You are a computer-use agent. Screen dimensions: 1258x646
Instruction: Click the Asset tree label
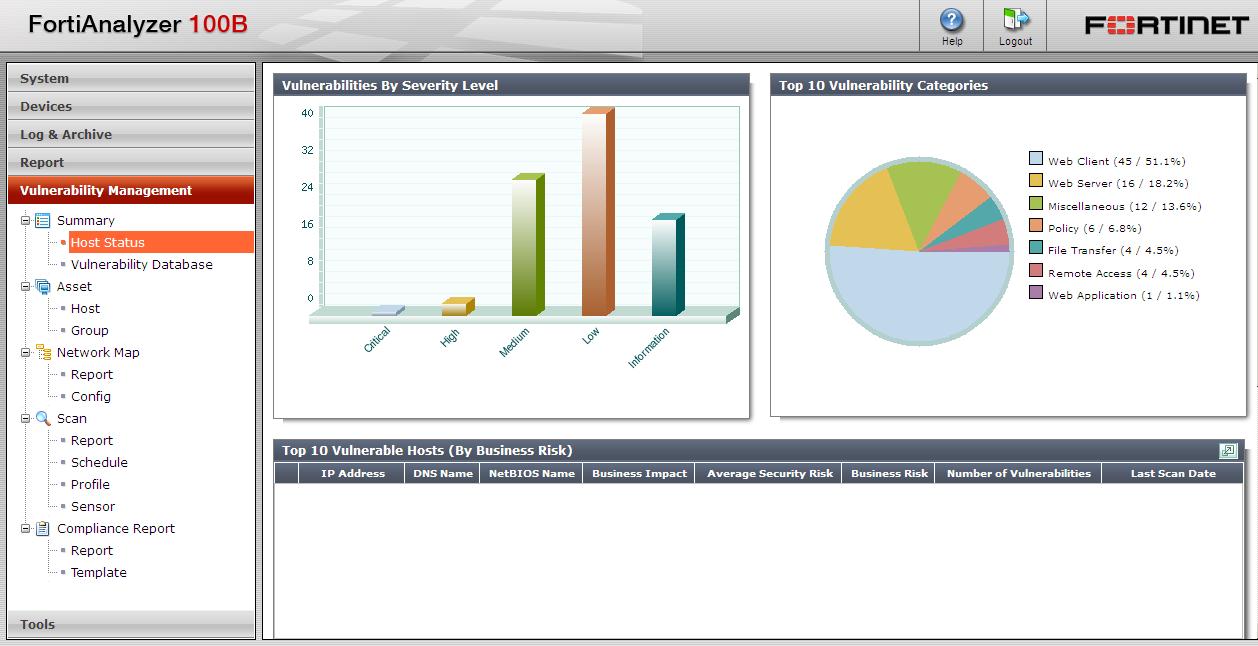pos(74,286)
